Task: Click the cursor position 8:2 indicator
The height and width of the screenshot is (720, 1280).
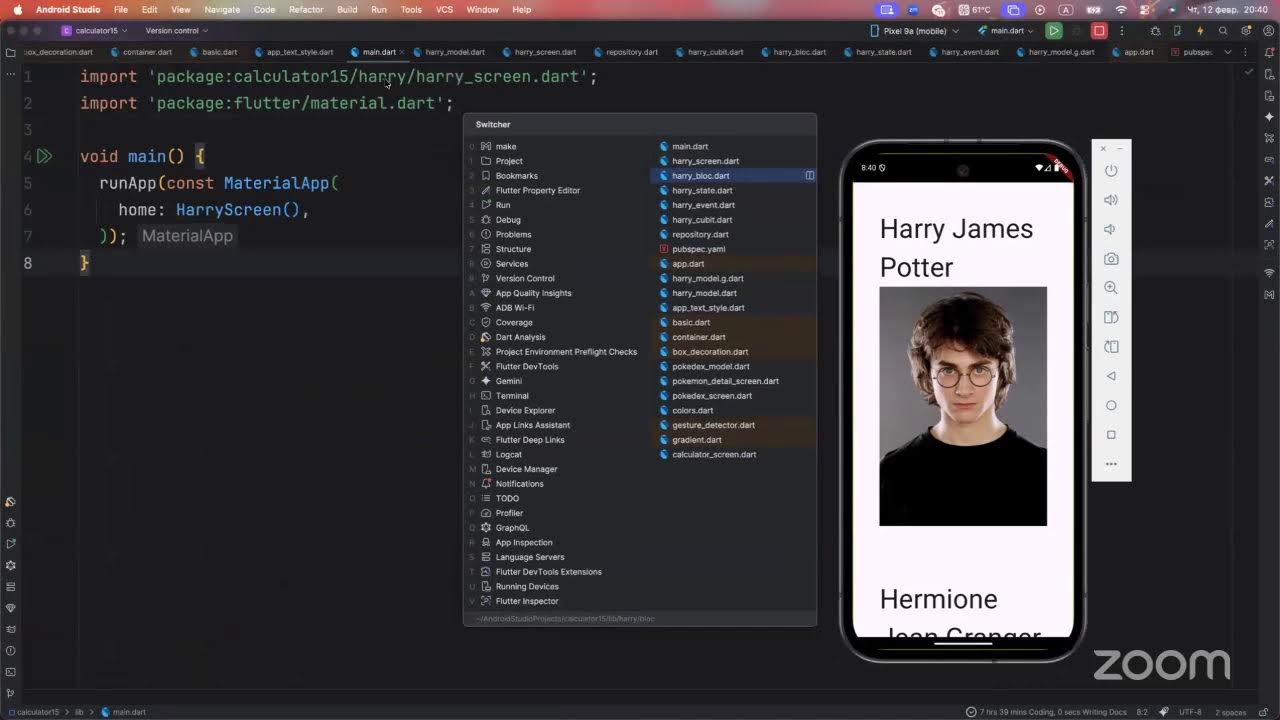Action: [x=1141, y=712]
